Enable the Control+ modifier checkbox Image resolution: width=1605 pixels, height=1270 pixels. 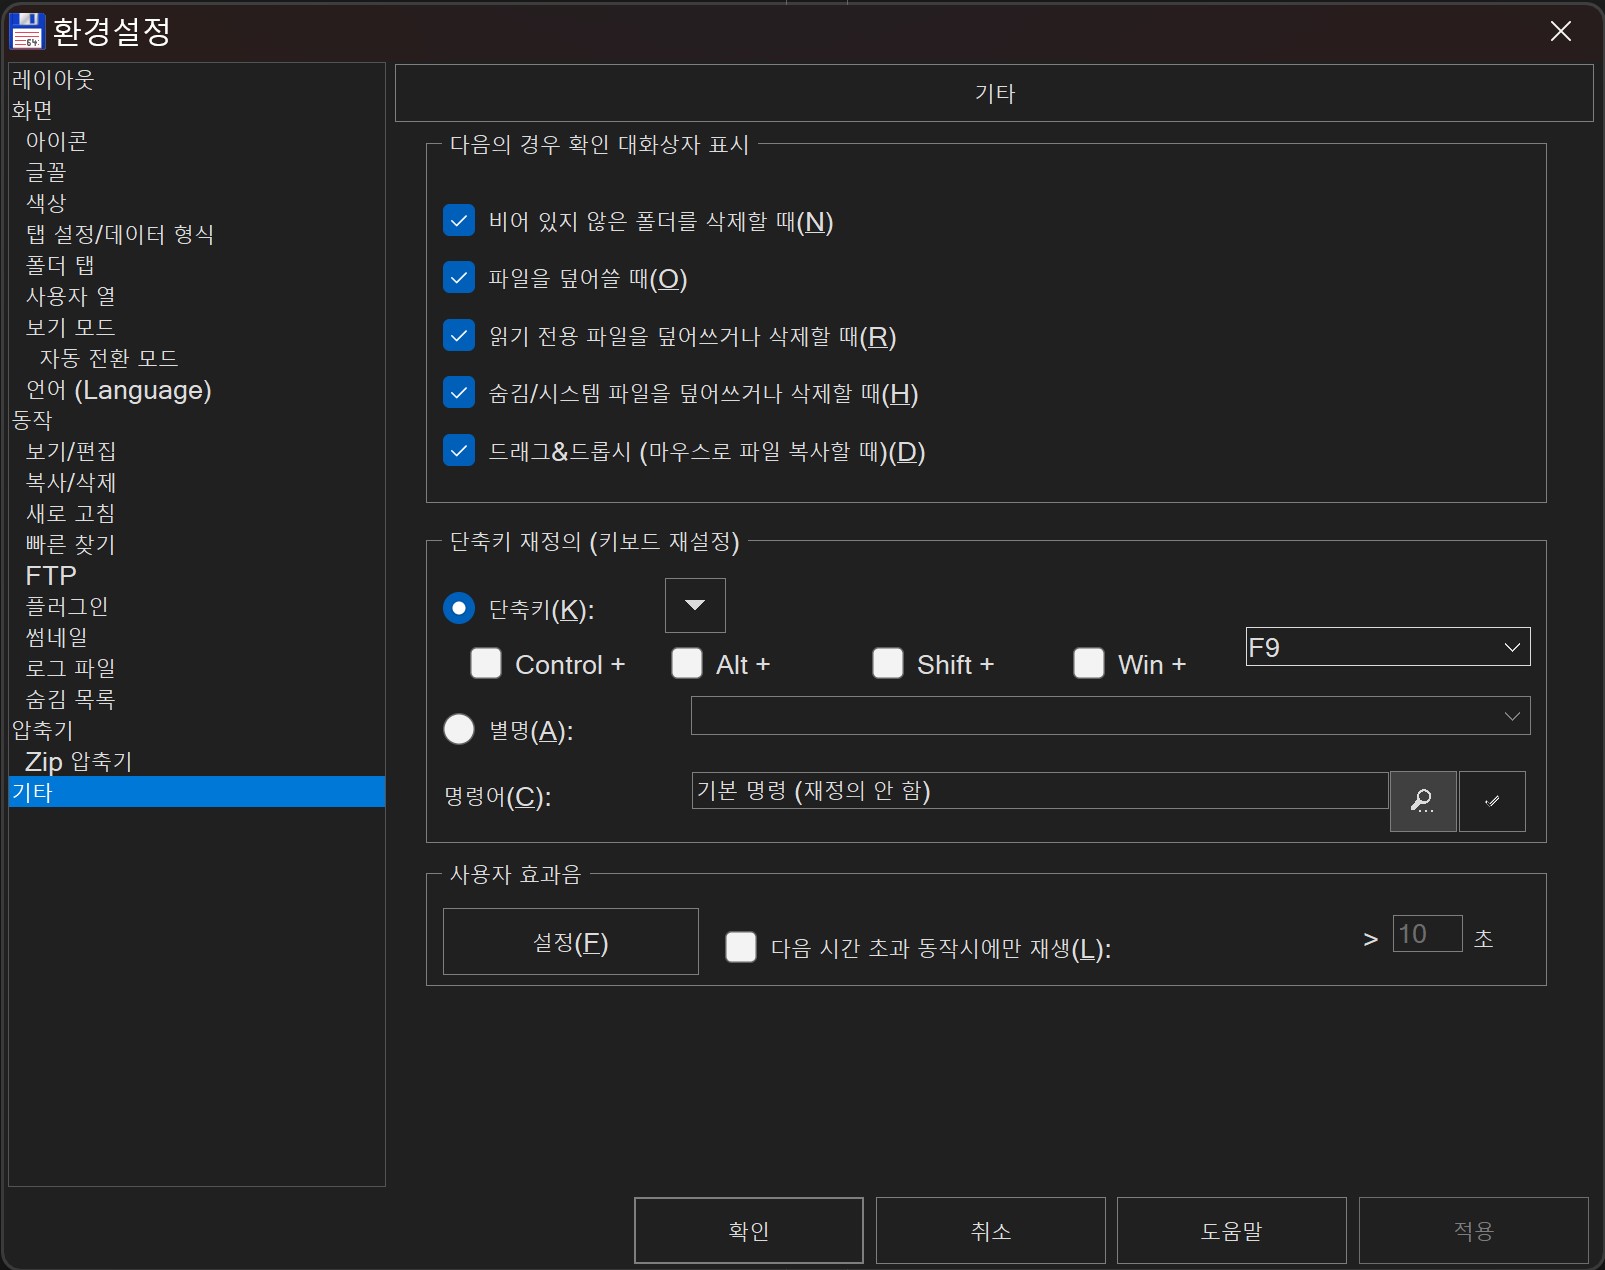(x=486, y=663)
